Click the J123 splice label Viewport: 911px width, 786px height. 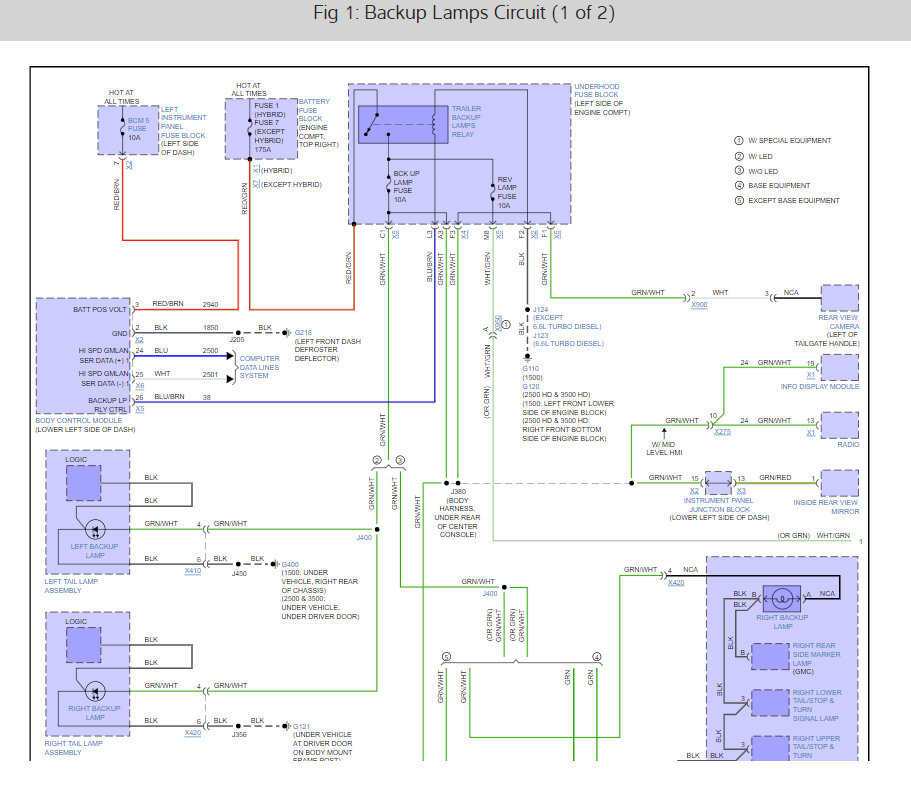click(540, 335)
